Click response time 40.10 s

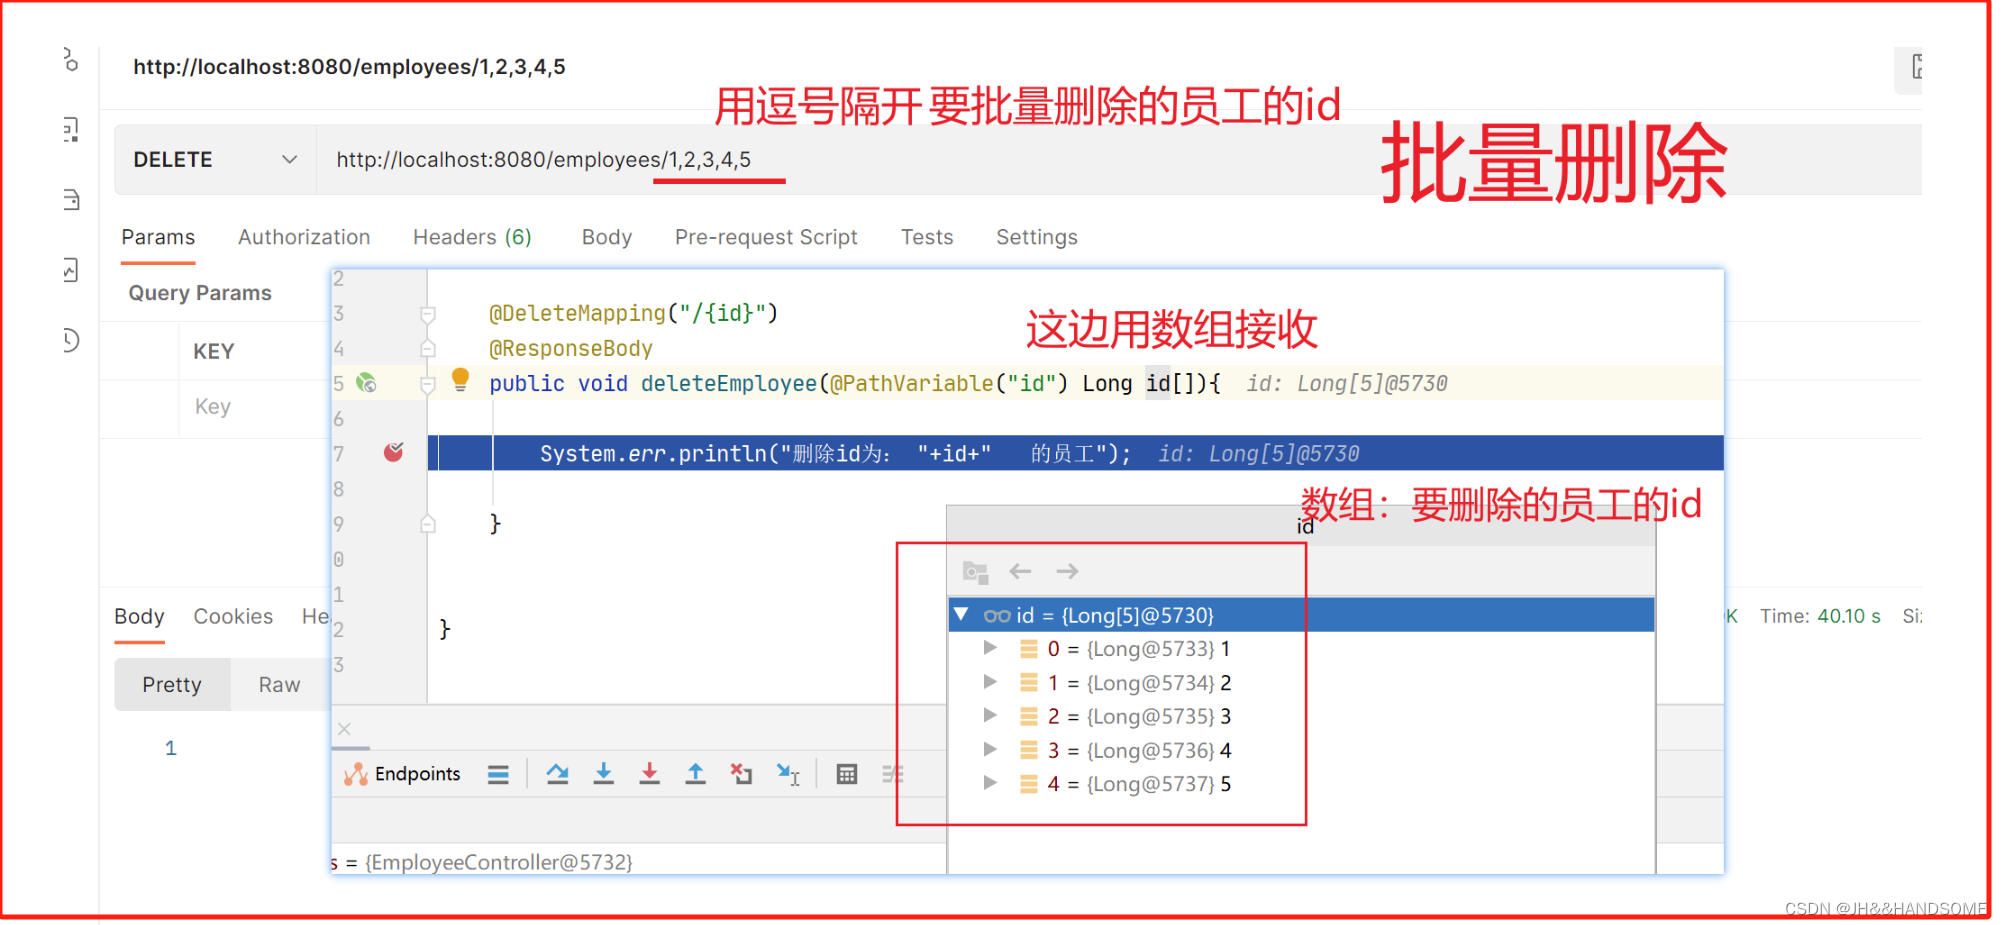coord(1849,616)
